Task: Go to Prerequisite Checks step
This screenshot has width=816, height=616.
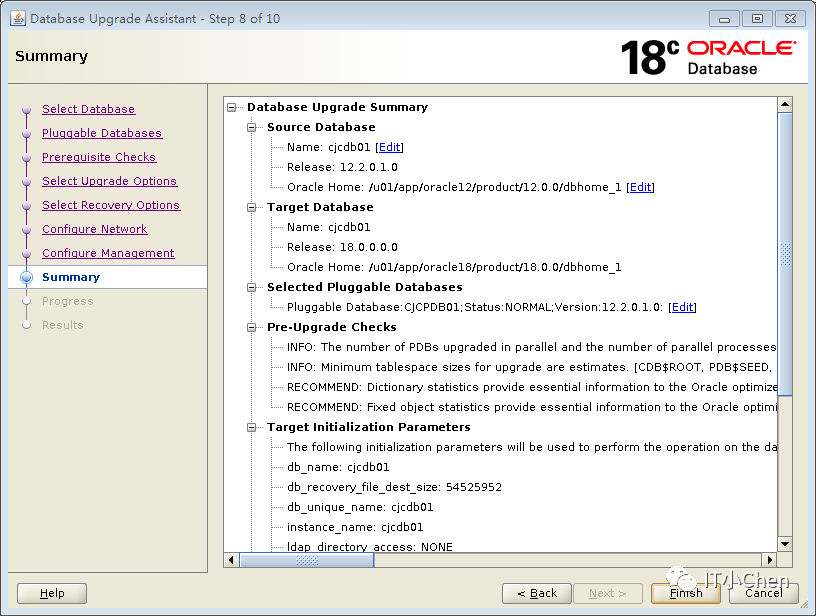Action: point(99,157)
